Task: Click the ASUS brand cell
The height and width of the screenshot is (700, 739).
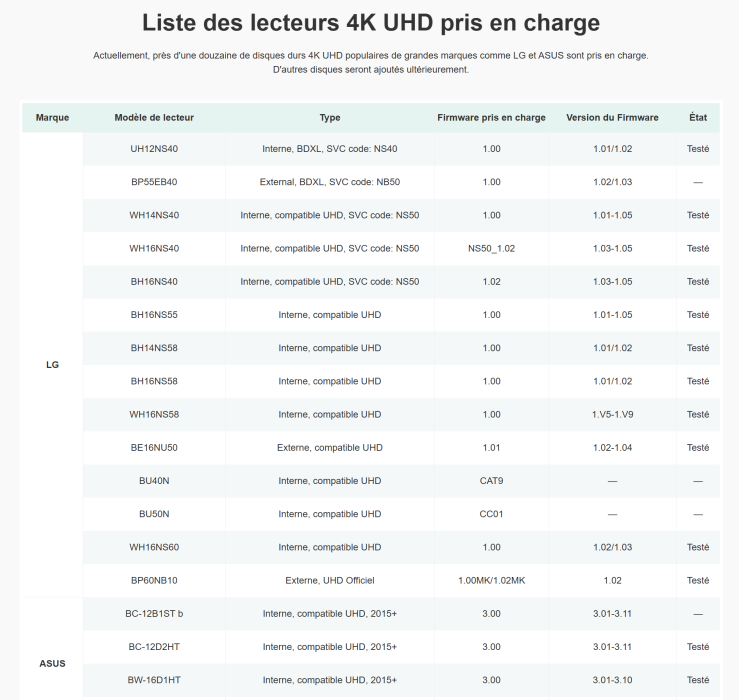Action: [52, 663]
